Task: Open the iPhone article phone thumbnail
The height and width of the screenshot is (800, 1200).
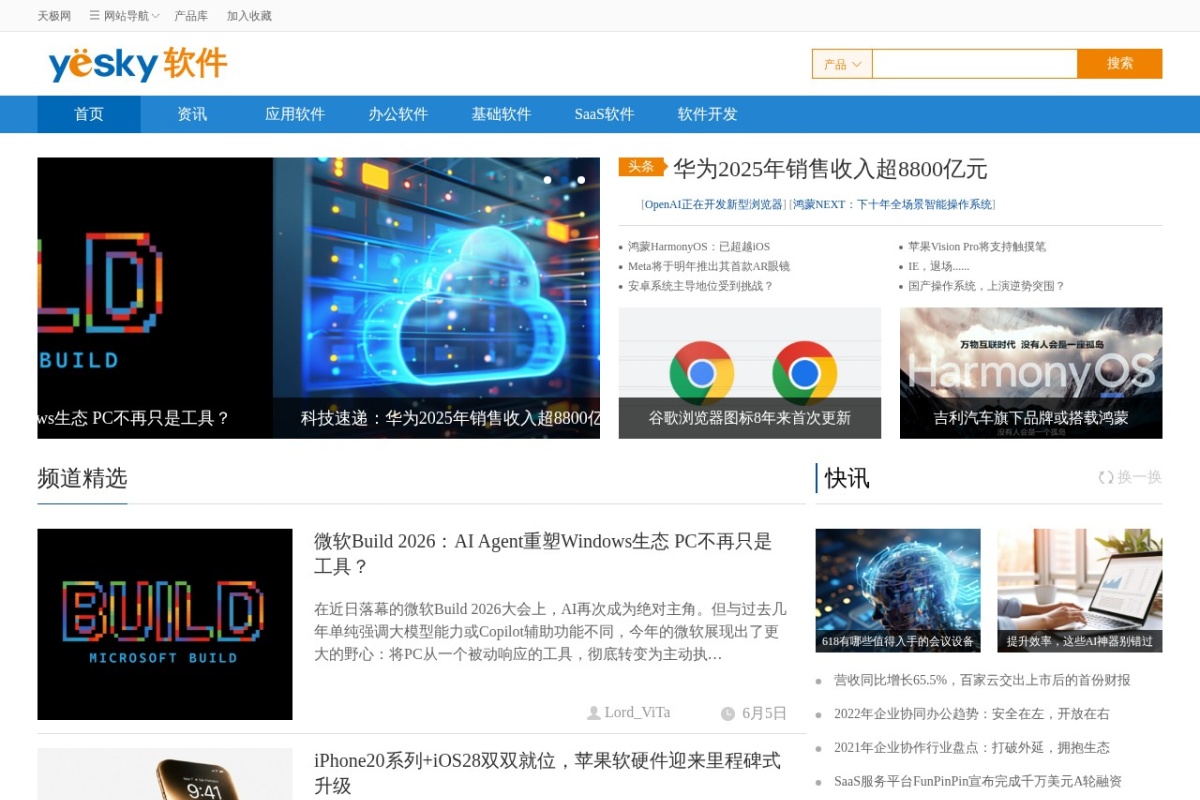Action: coord(165,774)
